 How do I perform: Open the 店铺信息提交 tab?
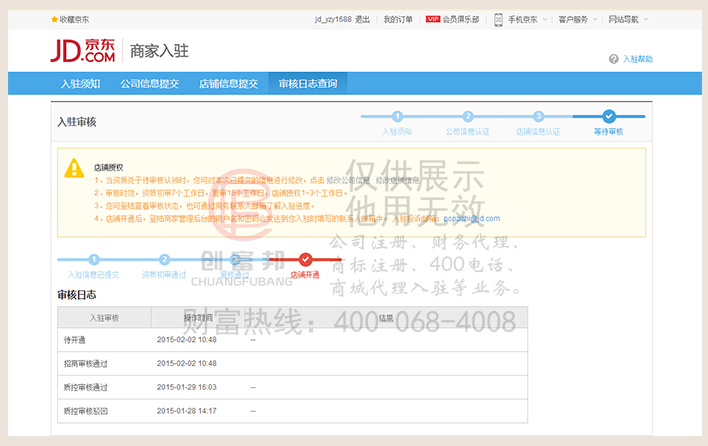point(228,84)
